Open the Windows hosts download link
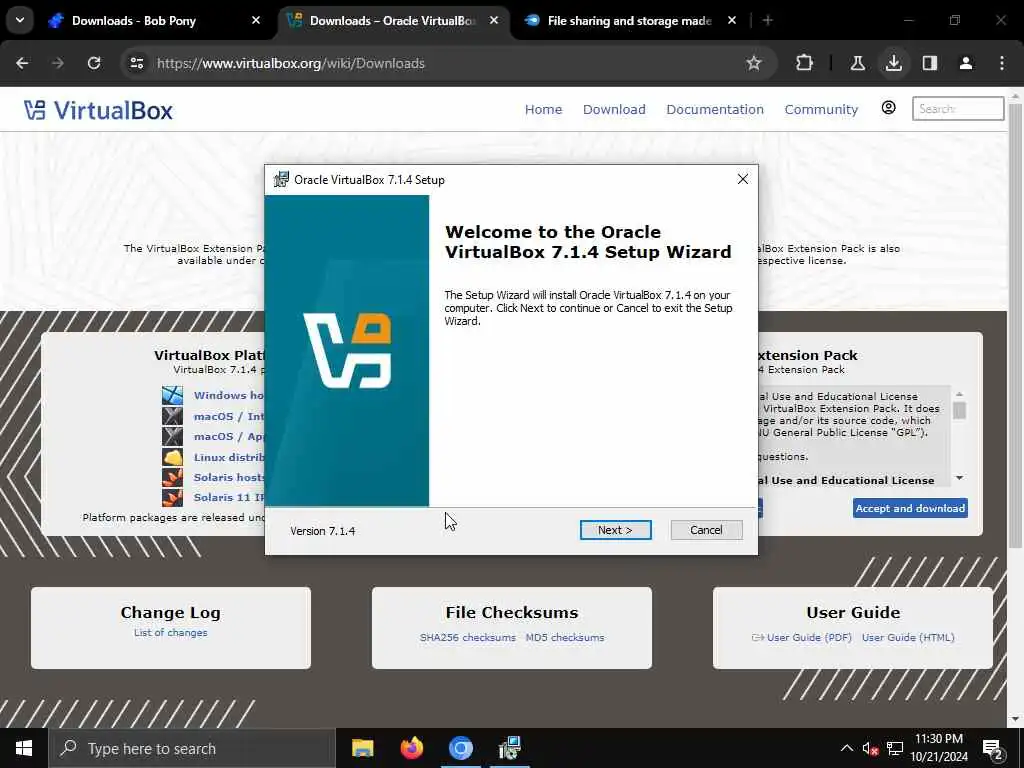 (x=229, y=395)
